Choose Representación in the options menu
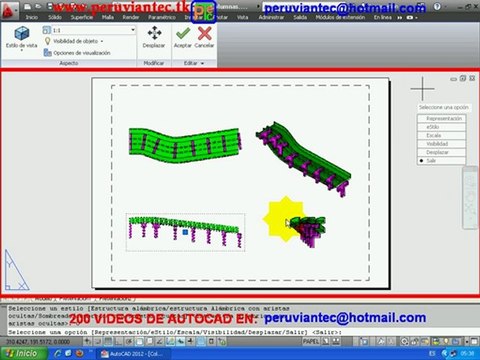 click(x=441, y=118)
